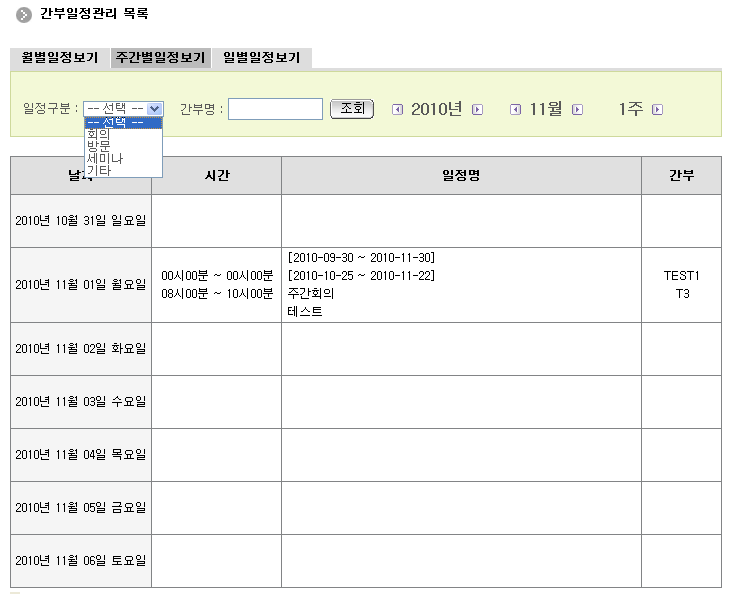Select the 주간별일정보기 tab

[x=160, y=58]
